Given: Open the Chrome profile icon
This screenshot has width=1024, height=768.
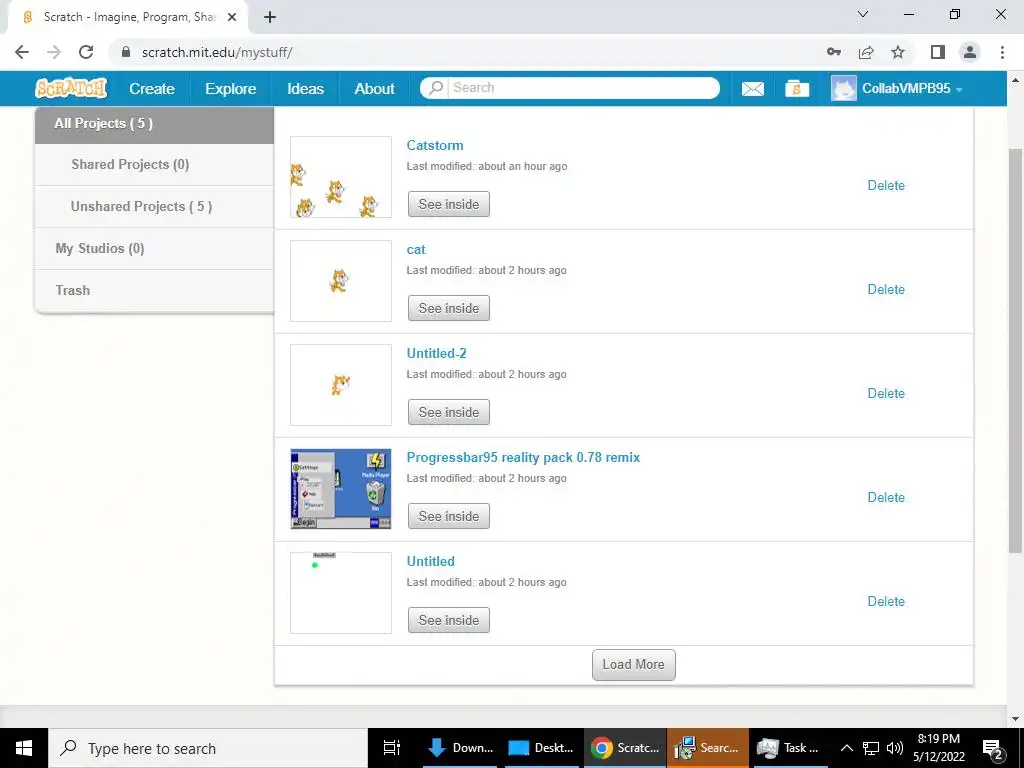Looking at the screenshot, I should [x=970, y=52].
